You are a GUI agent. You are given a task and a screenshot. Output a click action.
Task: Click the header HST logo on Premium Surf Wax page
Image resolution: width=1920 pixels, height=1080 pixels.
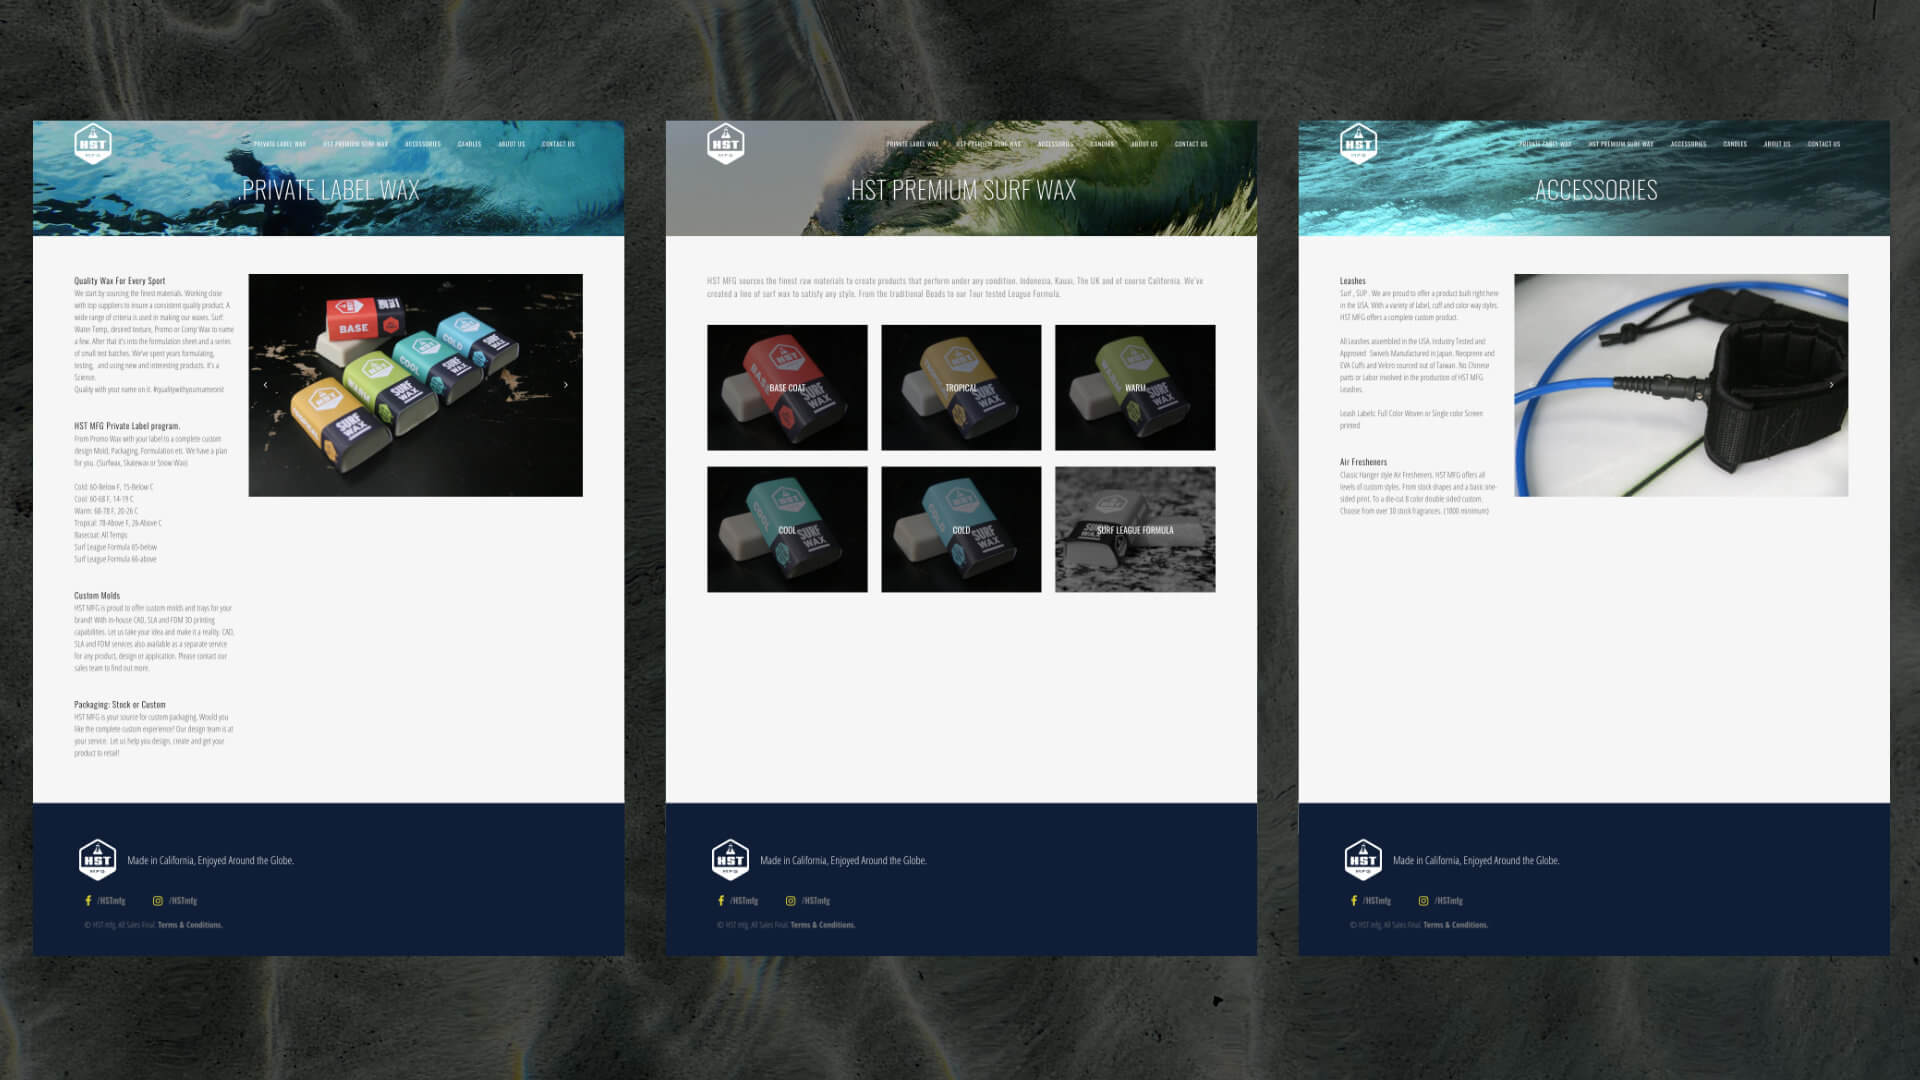pos(726,143)
